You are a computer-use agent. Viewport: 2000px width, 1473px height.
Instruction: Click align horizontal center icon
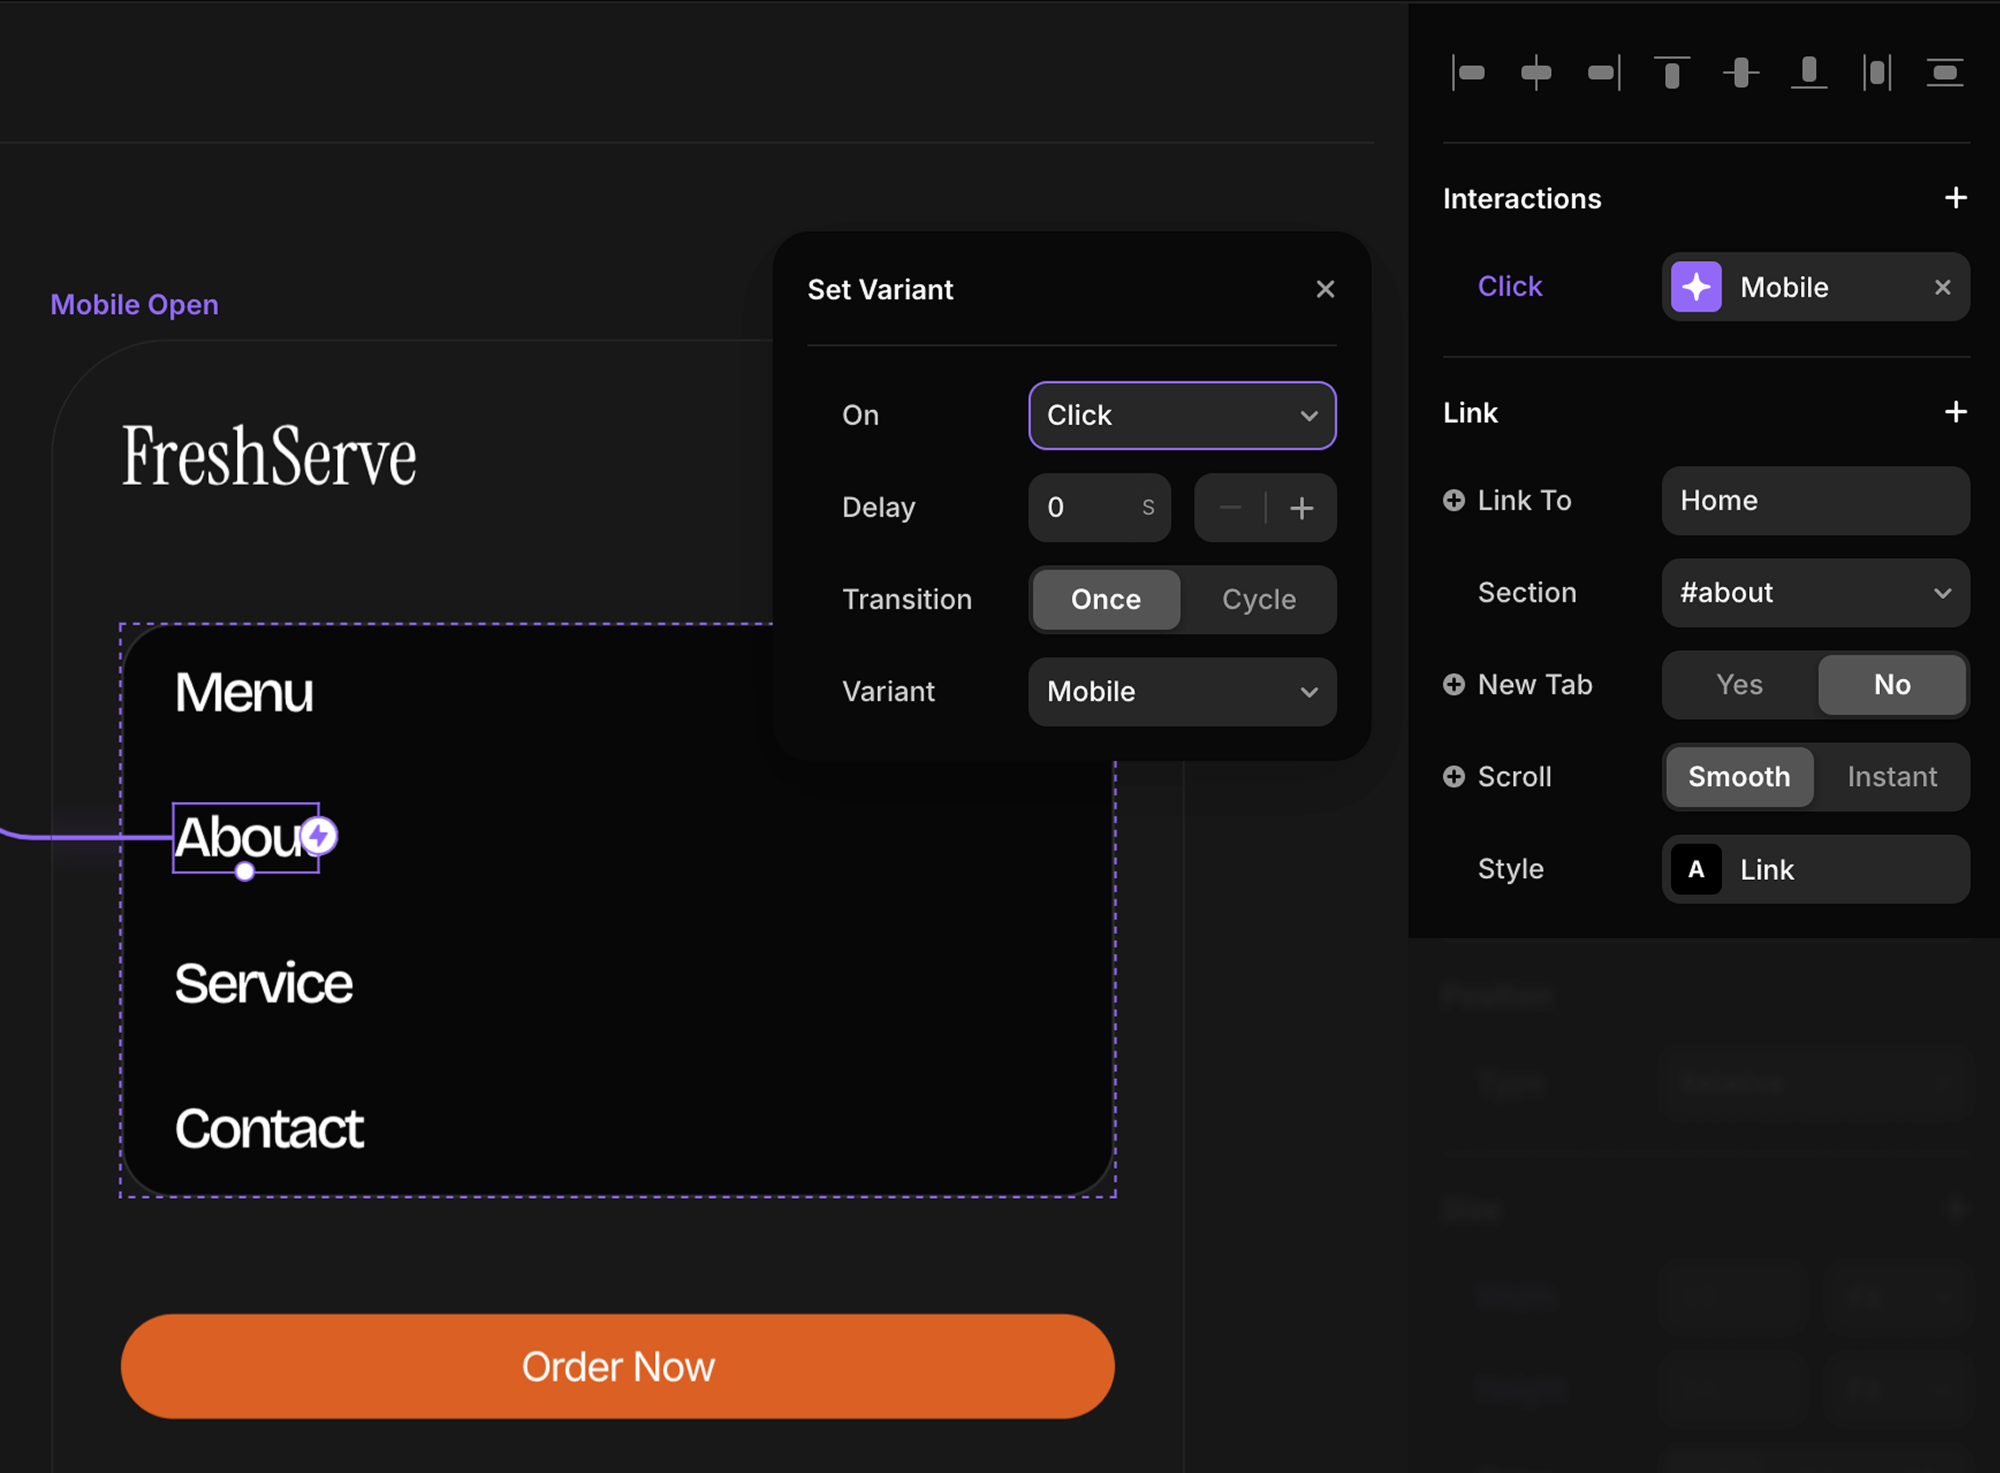1536,73
